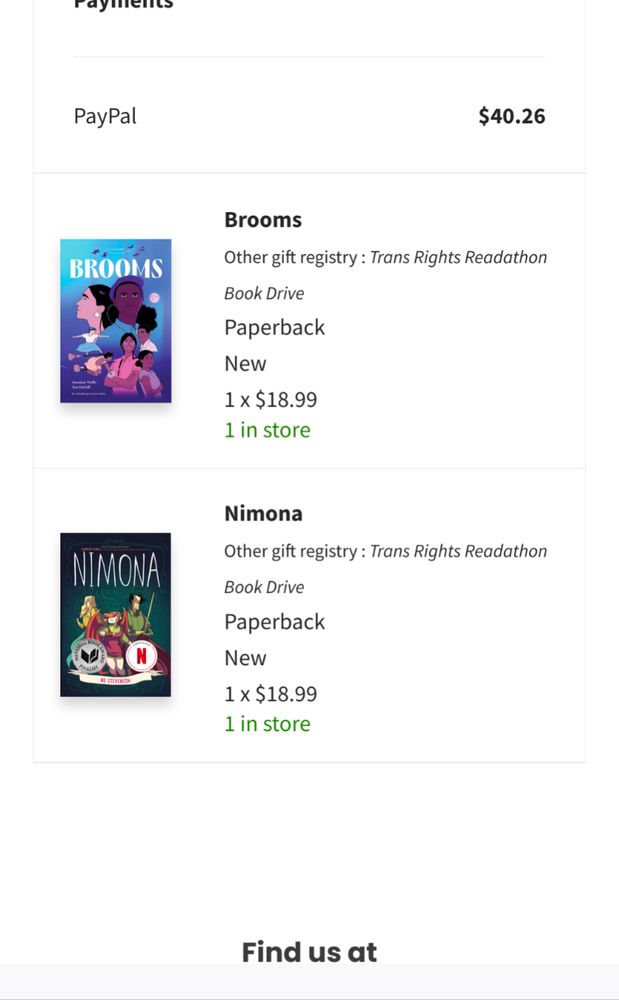Click the Payments section heading
This screenshot has height=1000, width=619.
point(124,5)
